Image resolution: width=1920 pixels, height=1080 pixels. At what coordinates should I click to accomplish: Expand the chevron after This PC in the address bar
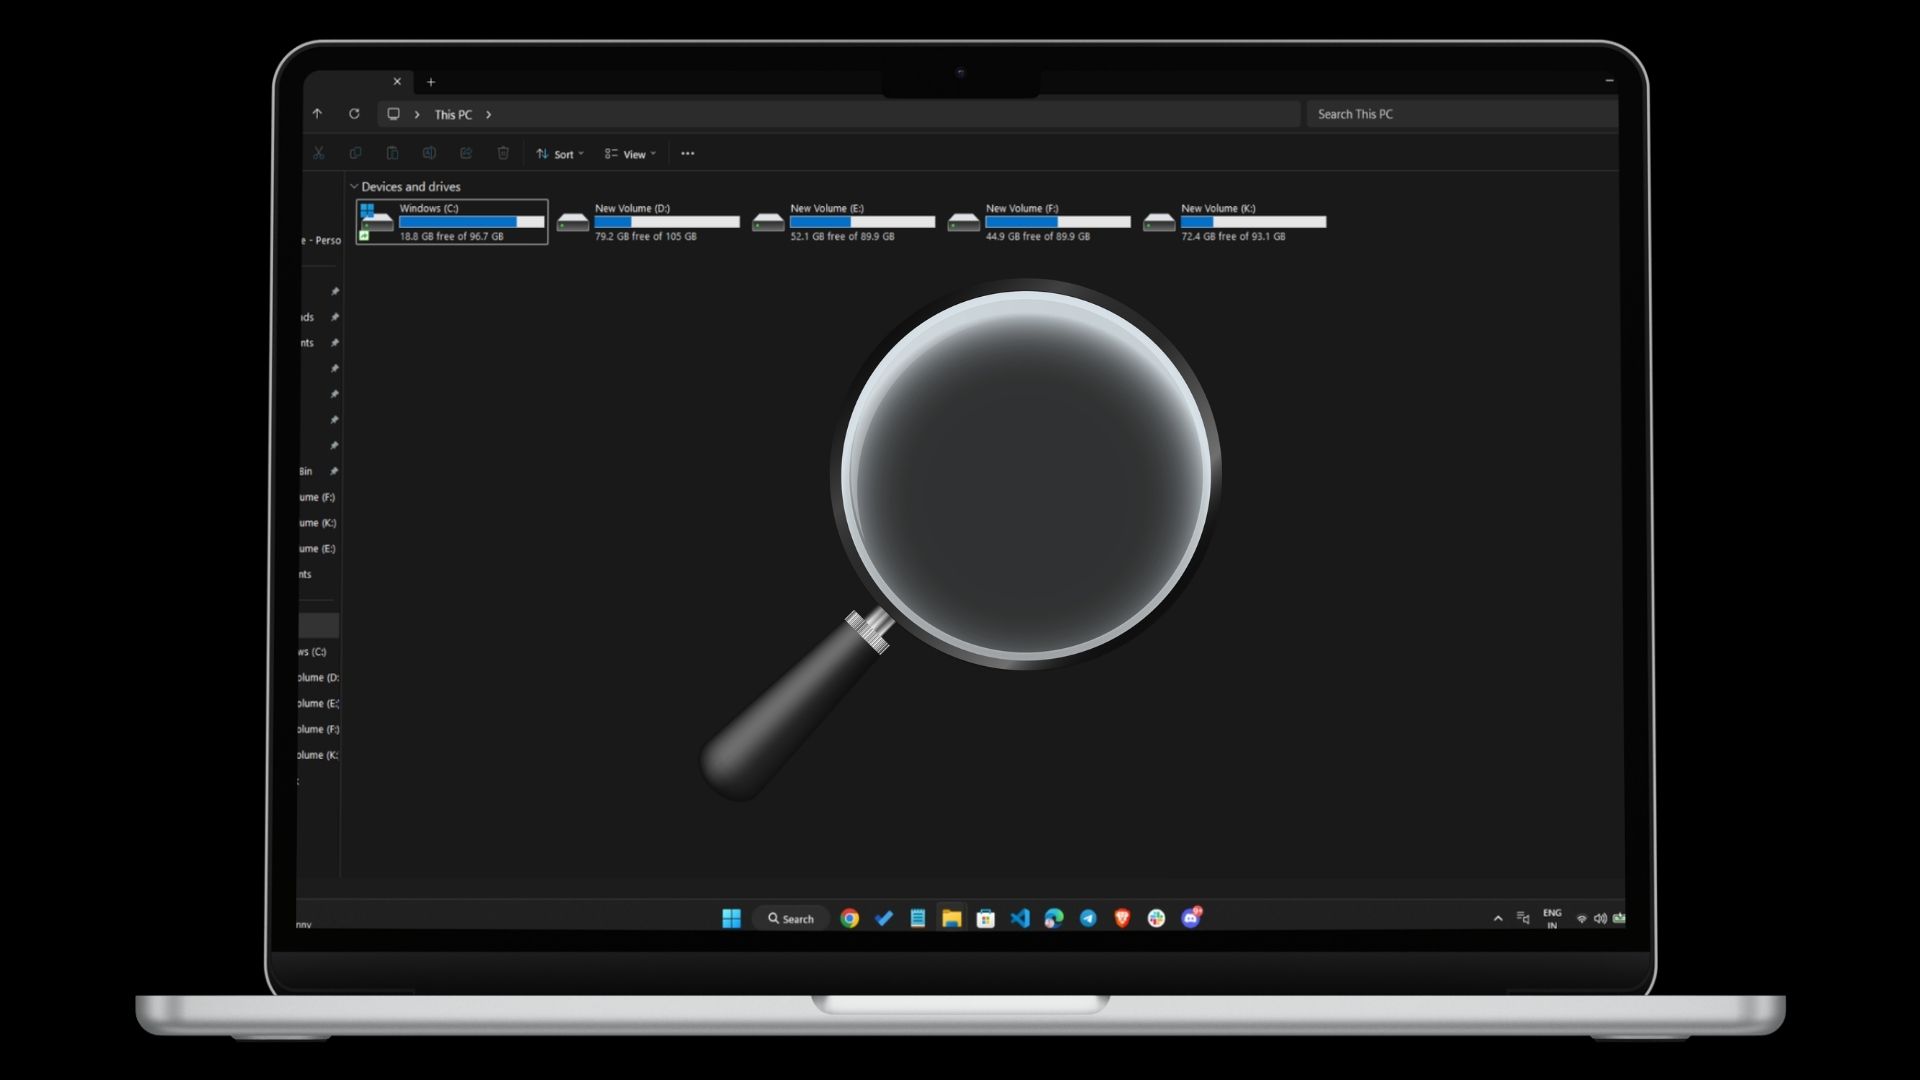488,115
